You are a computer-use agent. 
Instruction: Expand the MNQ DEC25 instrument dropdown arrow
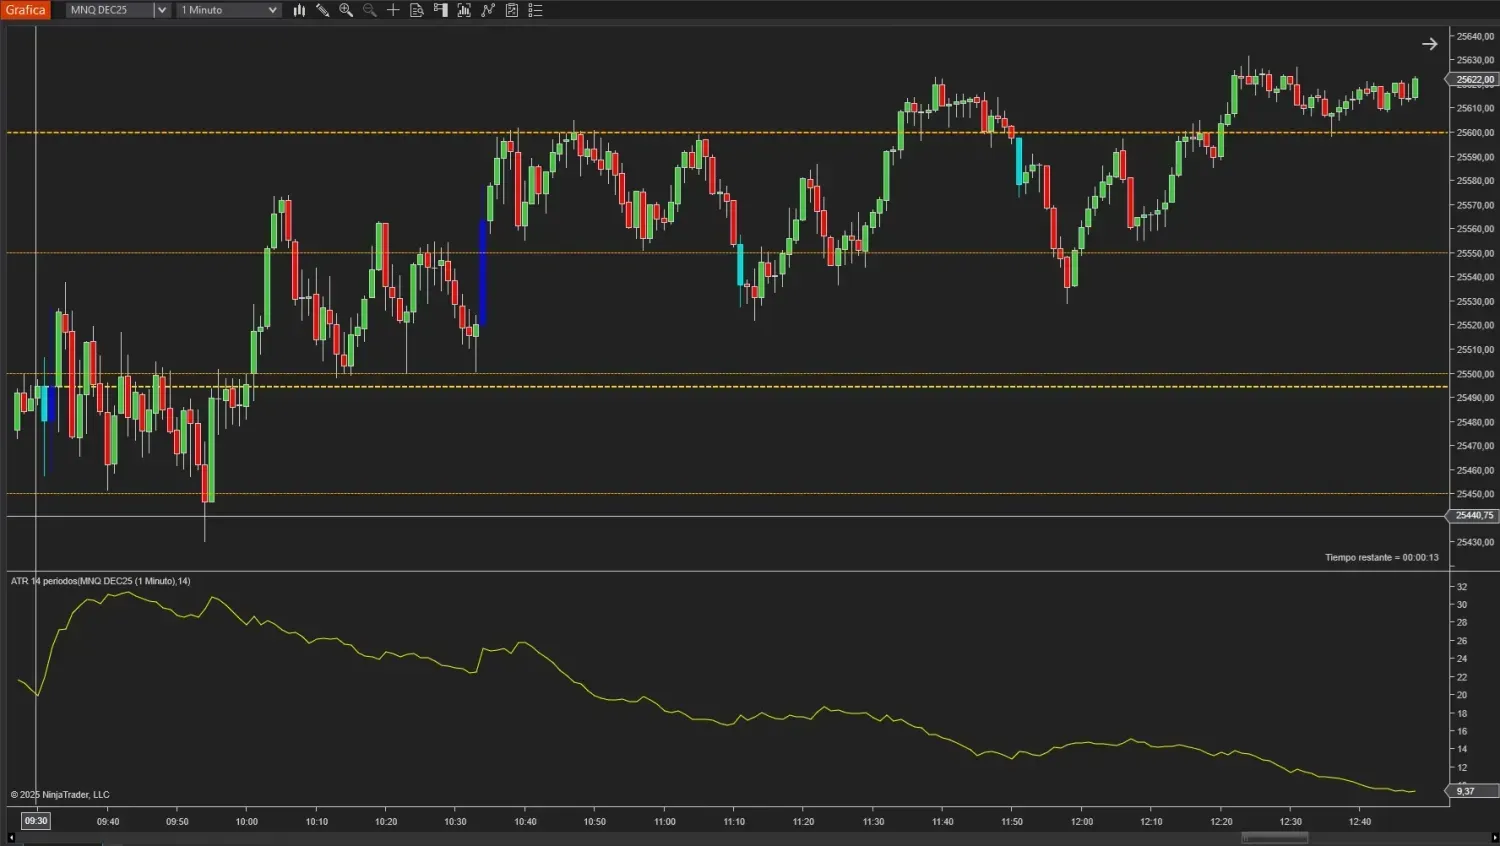161,10
